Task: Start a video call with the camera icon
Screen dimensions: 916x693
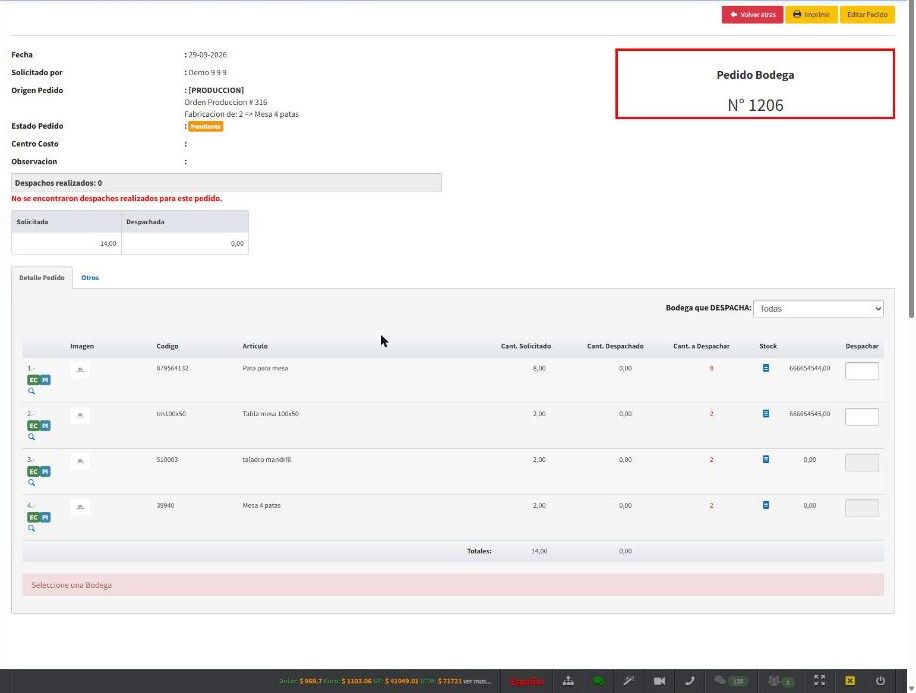Action: point(660,681)
